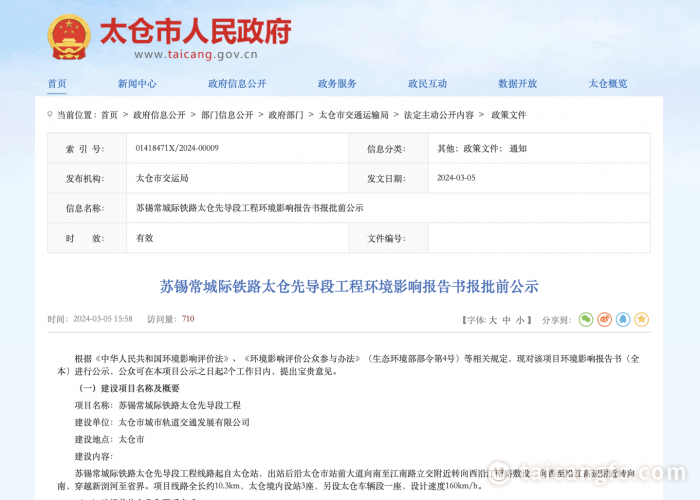Click the 文件编号 label cell

388,238
